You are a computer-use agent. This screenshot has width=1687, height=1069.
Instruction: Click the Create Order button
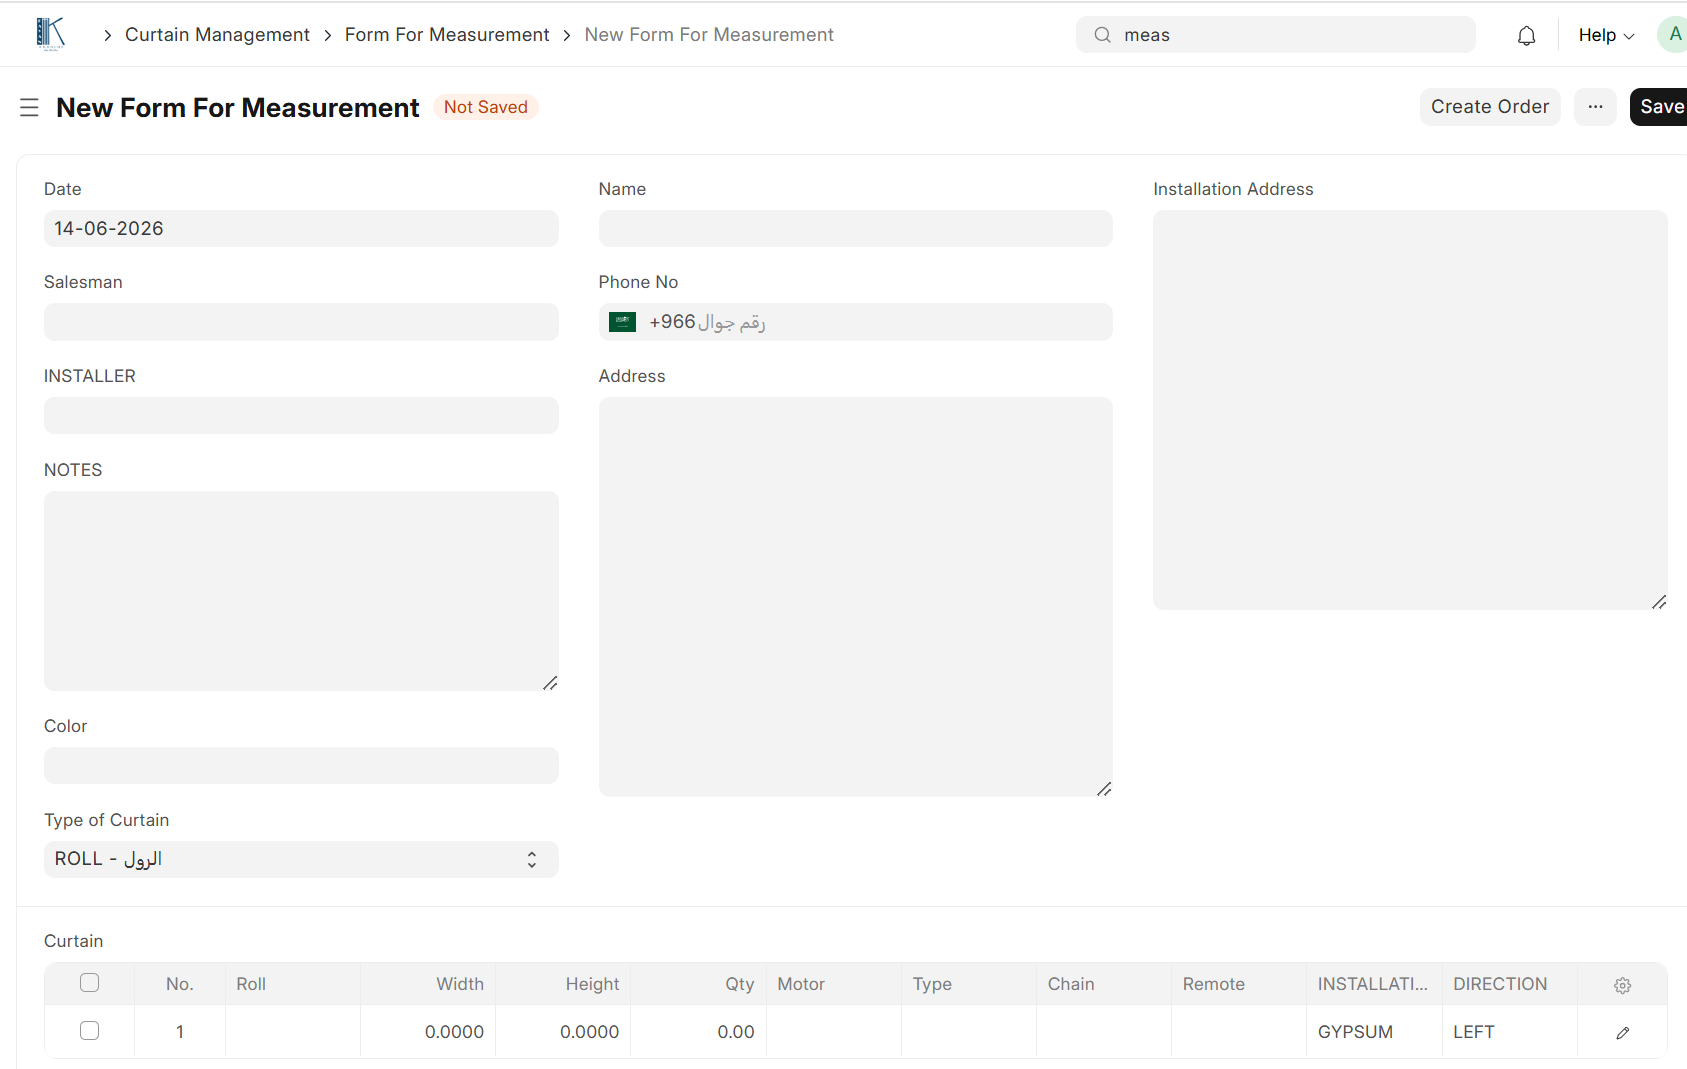click(x=1490, y=107)
